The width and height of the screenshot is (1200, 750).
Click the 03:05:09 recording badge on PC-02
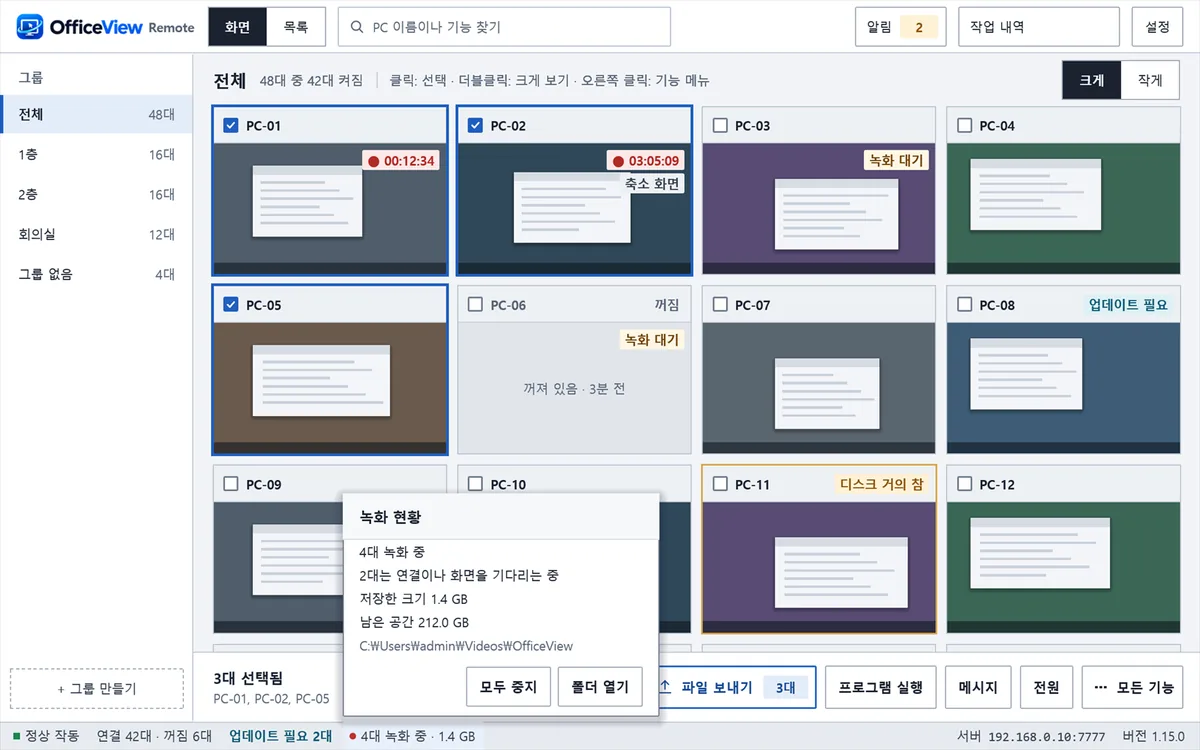click(645, 160)
